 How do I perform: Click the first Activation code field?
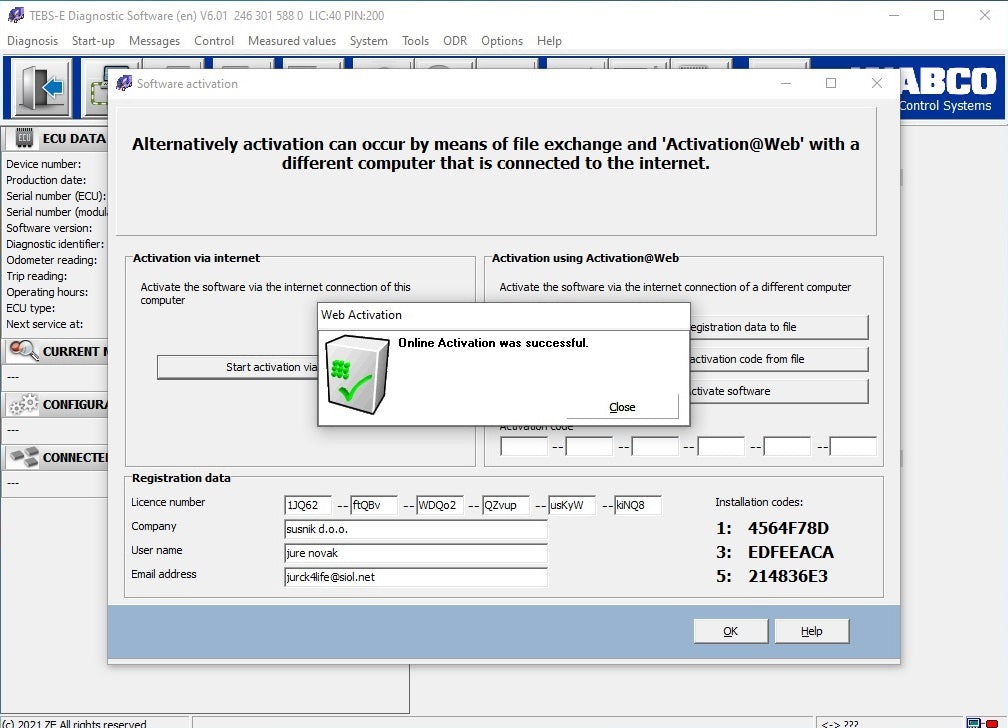coord(524,446)
